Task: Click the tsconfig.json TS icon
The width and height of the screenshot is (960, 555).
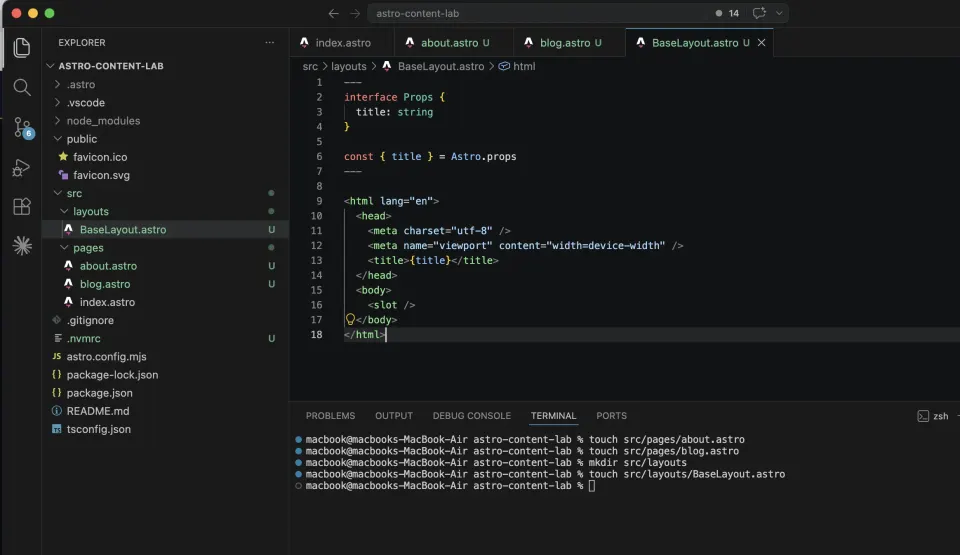Action: point(56,429)
